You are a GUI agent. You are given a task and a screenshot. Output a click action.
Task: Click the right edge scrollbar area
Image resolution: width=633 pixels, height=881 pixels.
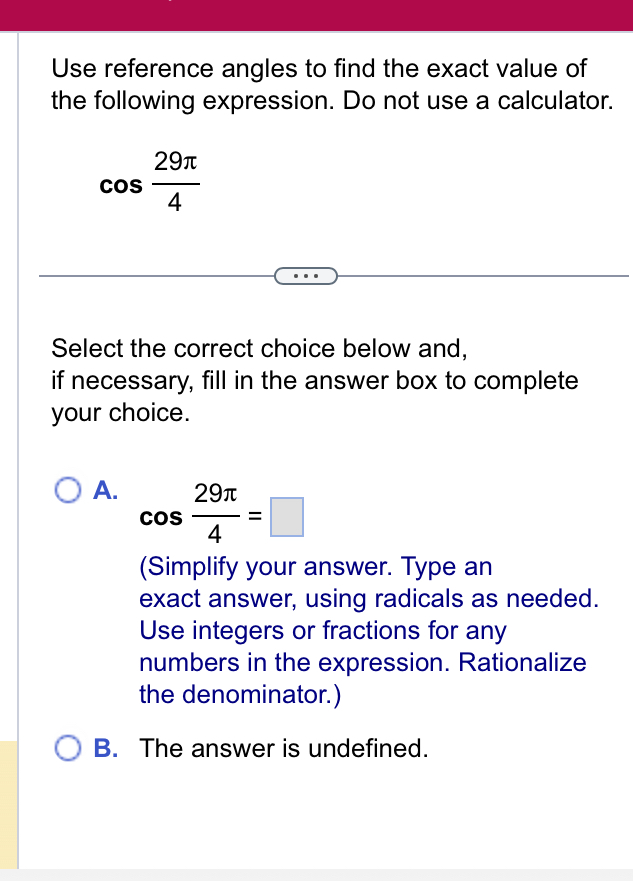point(629,440)
